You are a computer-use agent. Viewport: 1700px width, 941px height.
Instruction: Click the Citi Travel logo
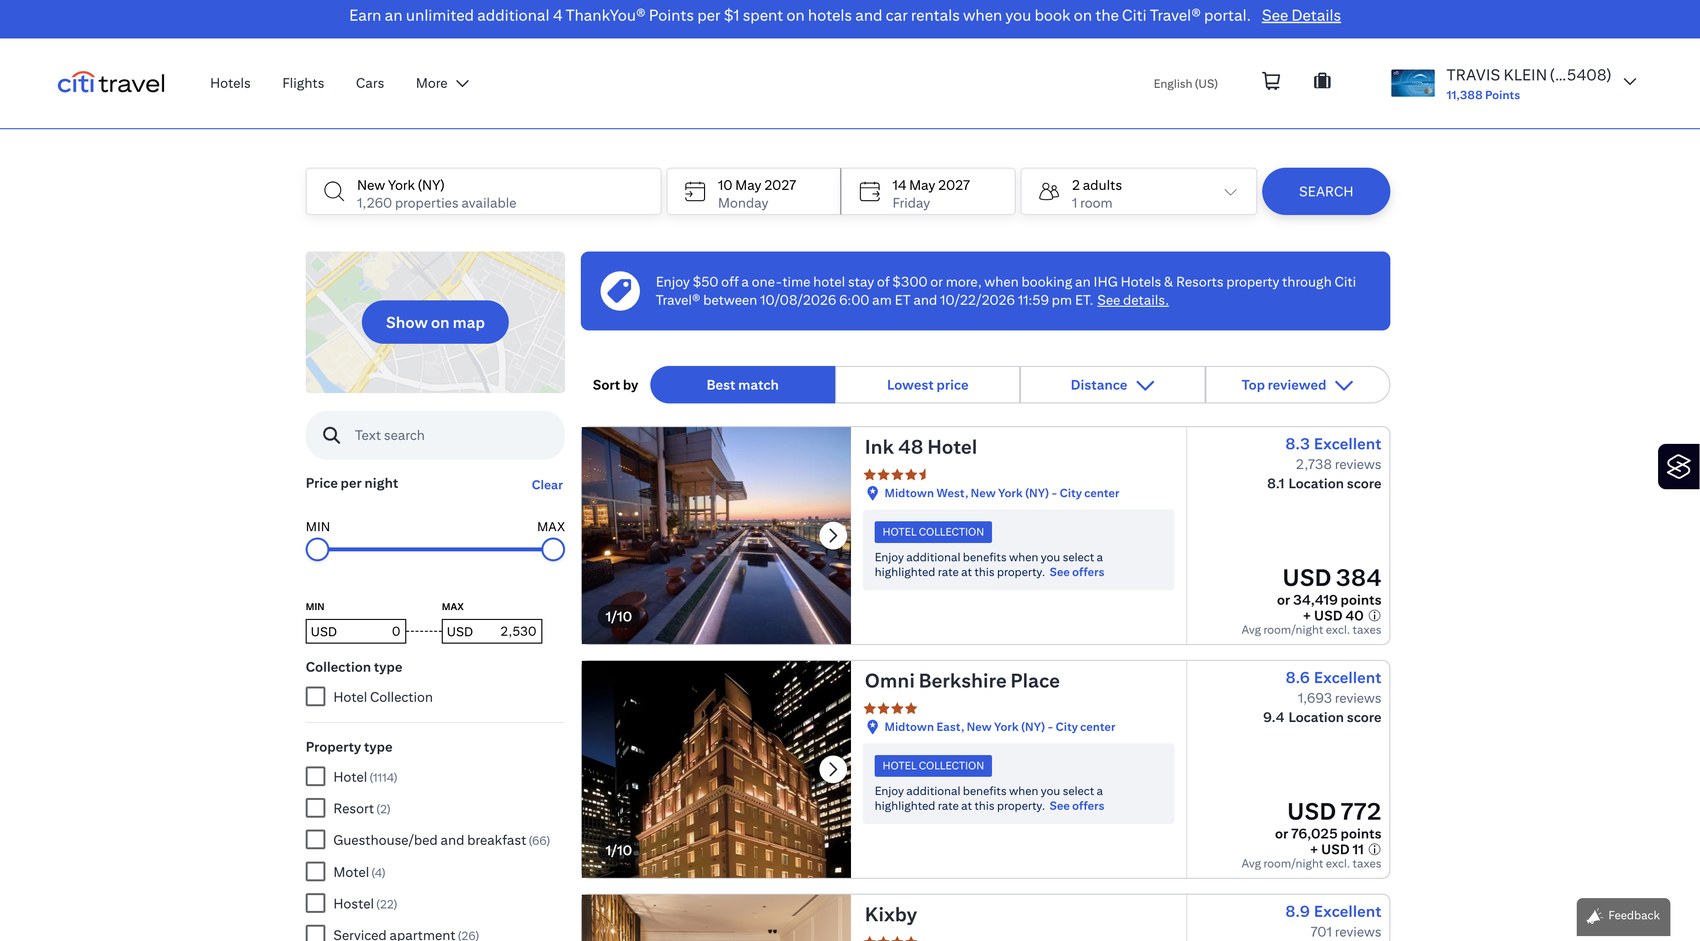pyautogui.click(x=111, y=83)
